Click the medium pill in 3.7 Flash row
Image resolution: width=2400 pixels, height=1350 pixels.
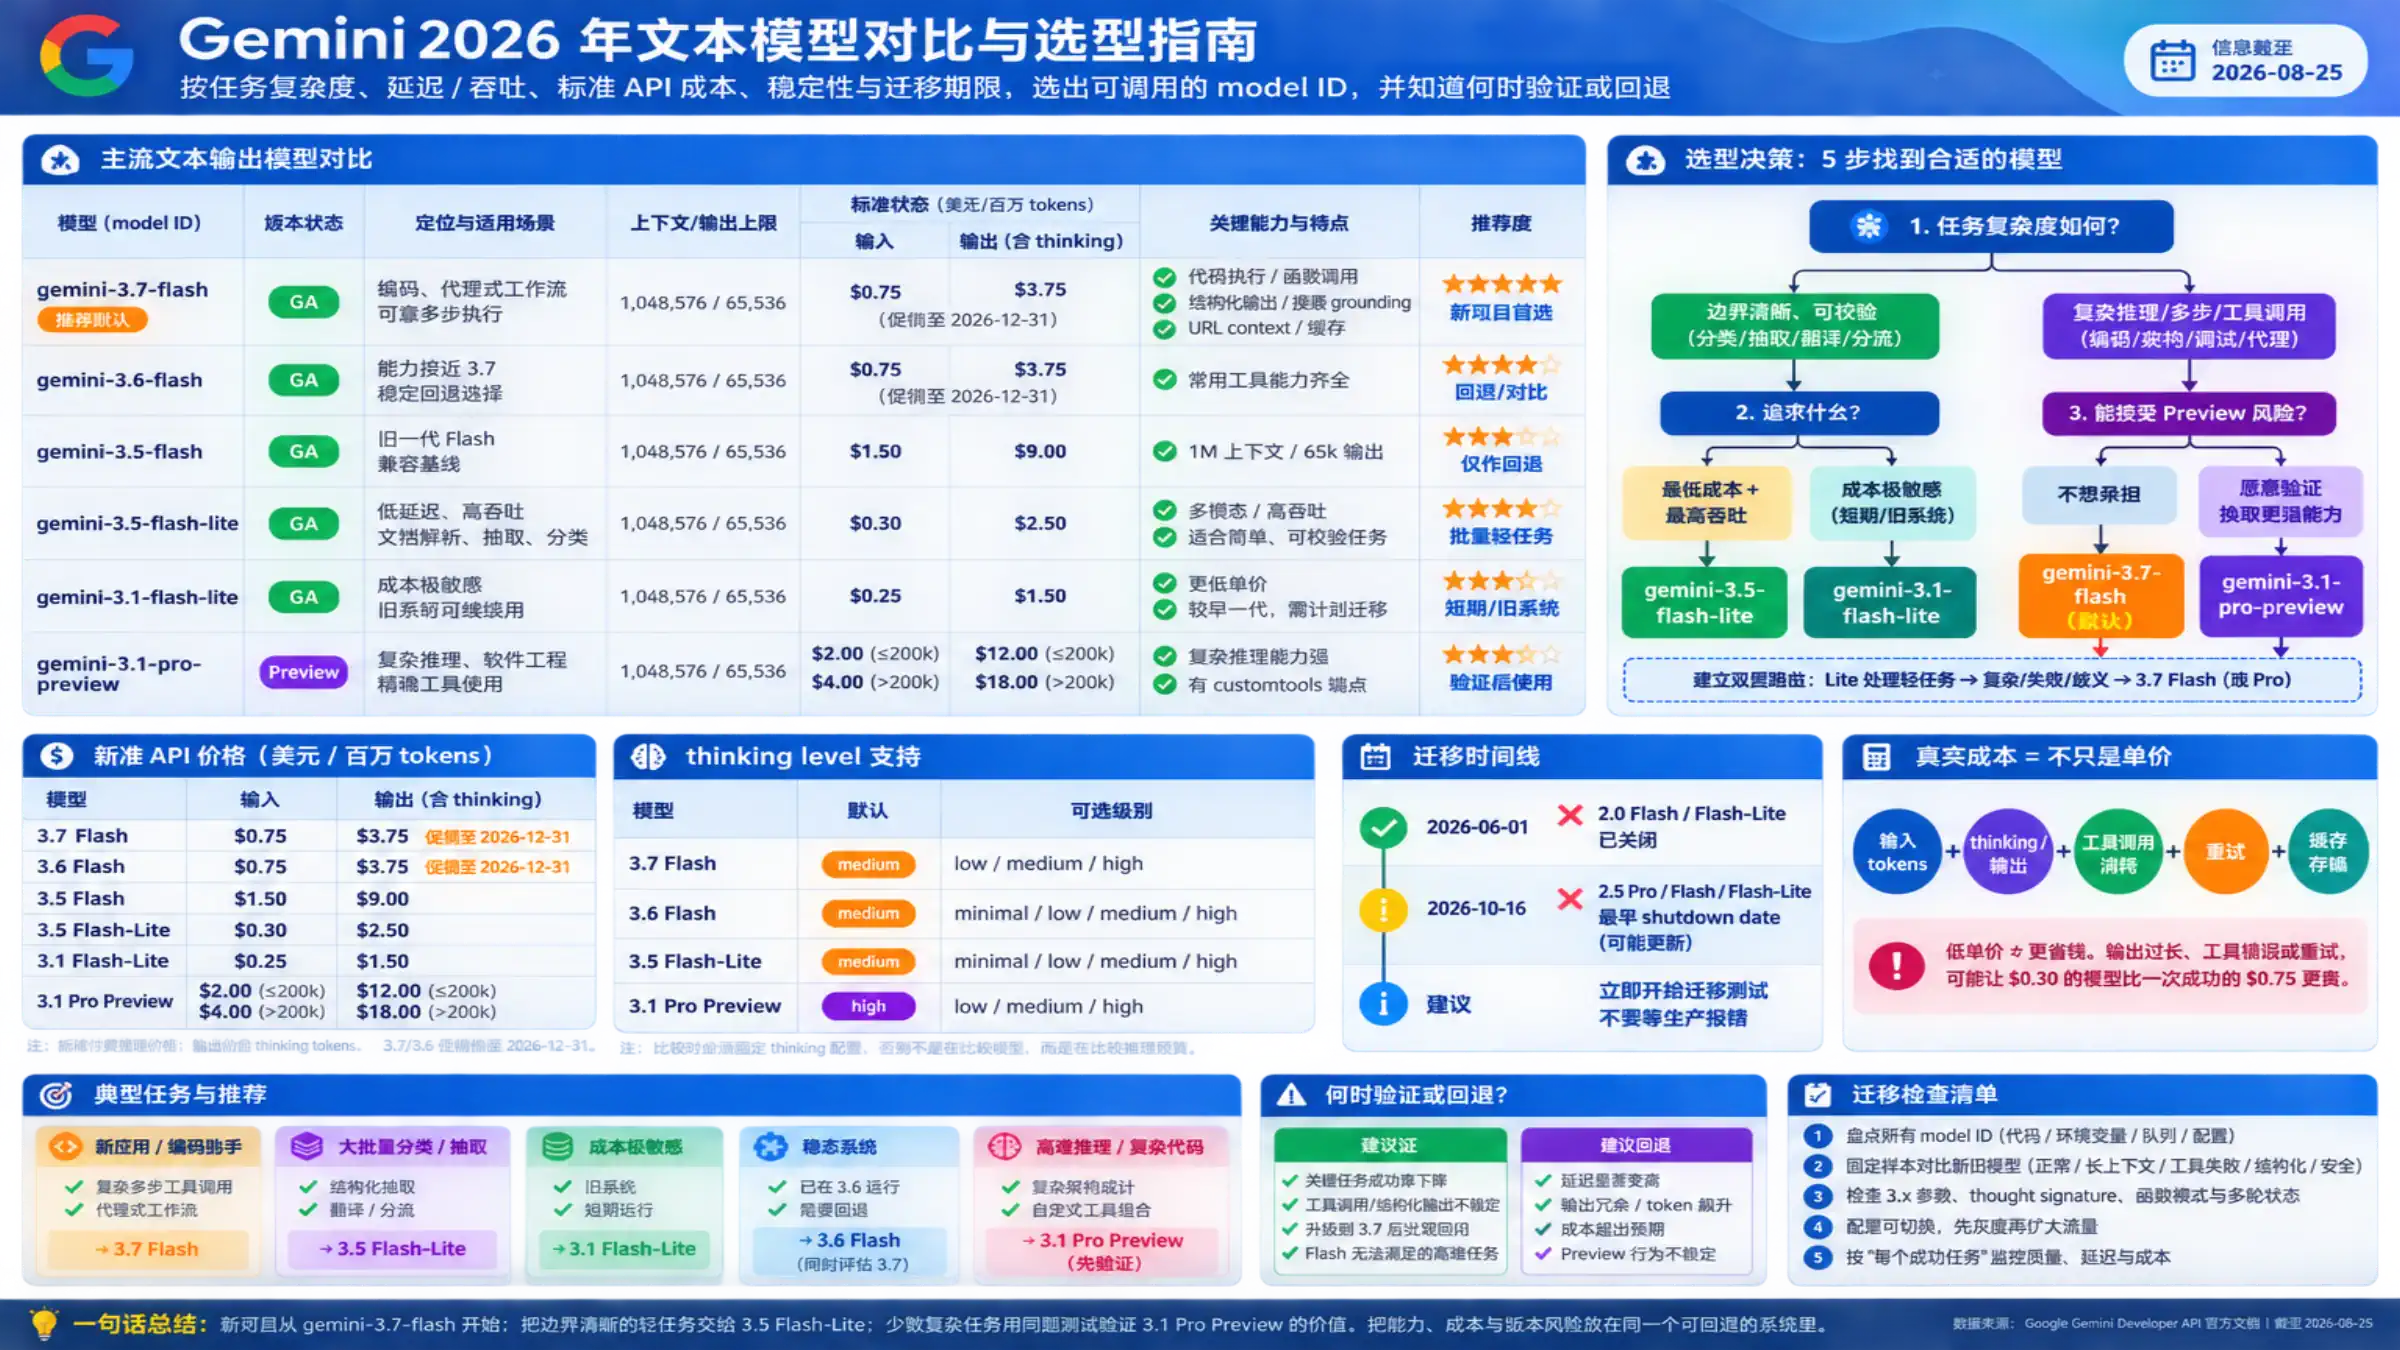coord(868,864)
